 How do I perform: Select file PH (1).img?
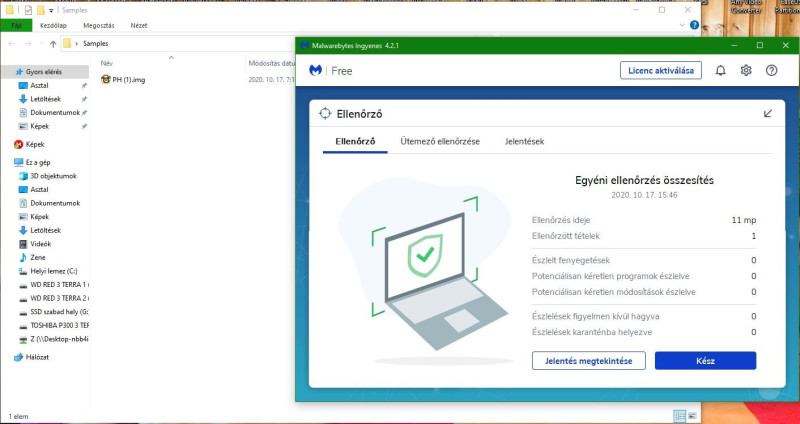123,80
